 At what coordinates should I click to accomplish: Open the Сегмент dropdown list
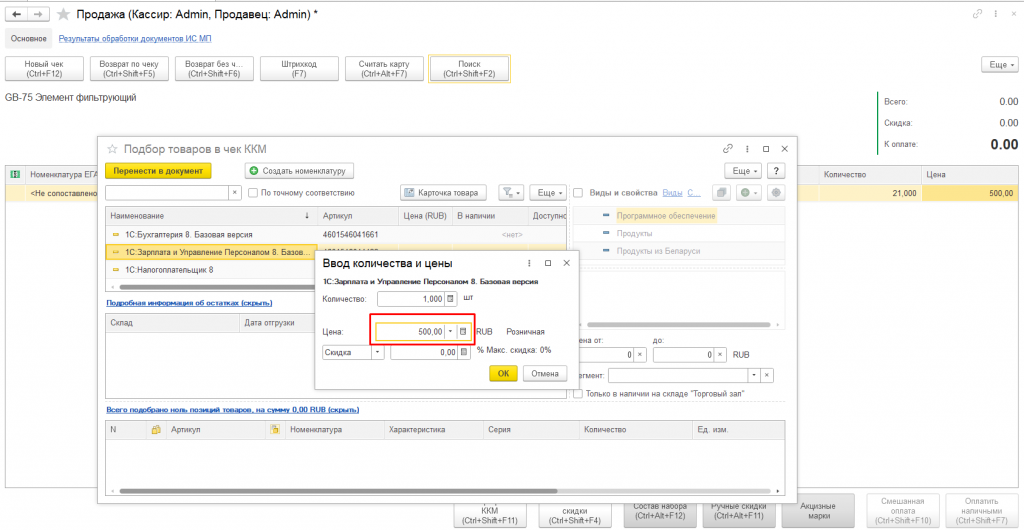point(755,376)
